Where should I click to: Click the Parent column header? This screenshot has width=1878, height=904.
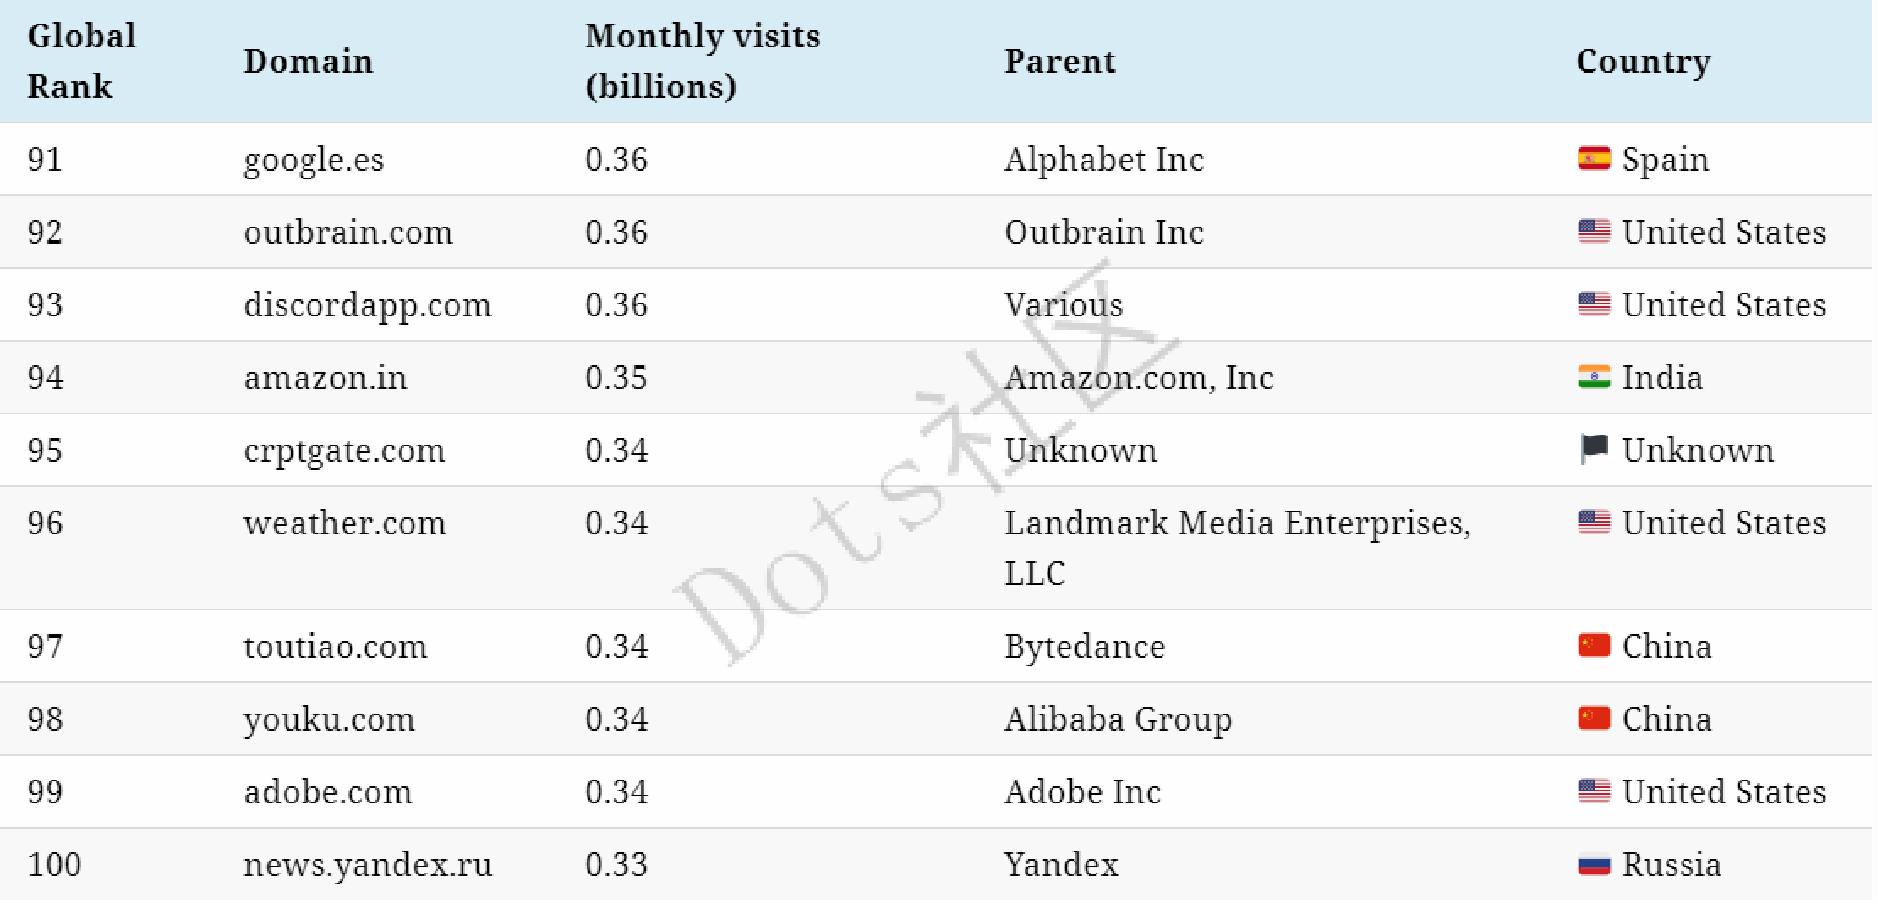tap(1059, 61)
